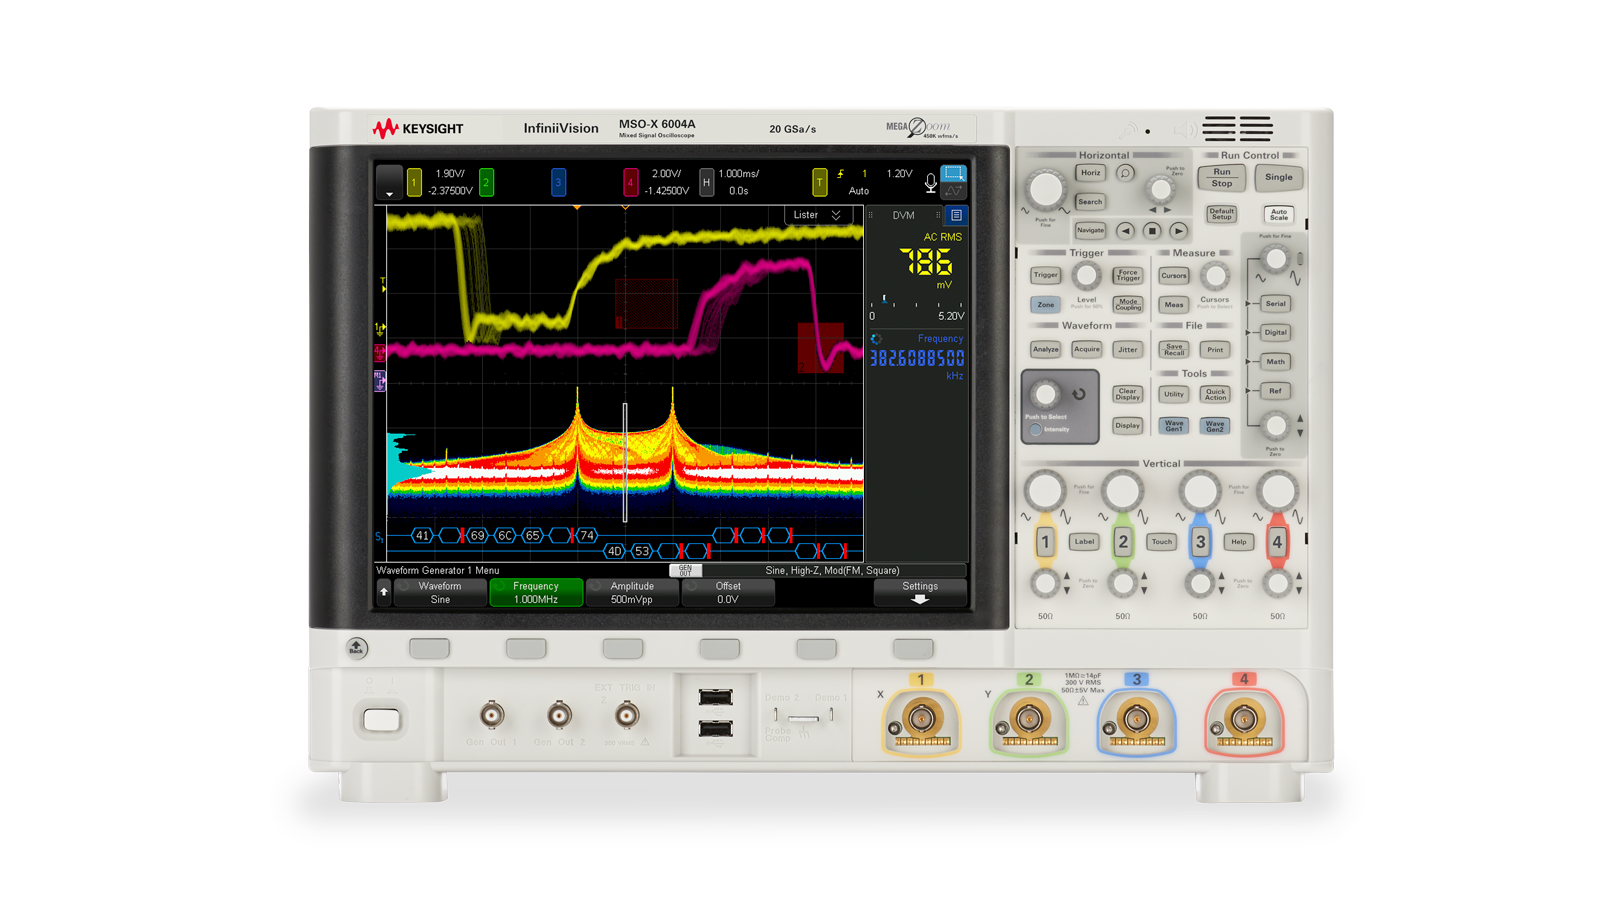Click the Back button below the screen

click(357, 648)
